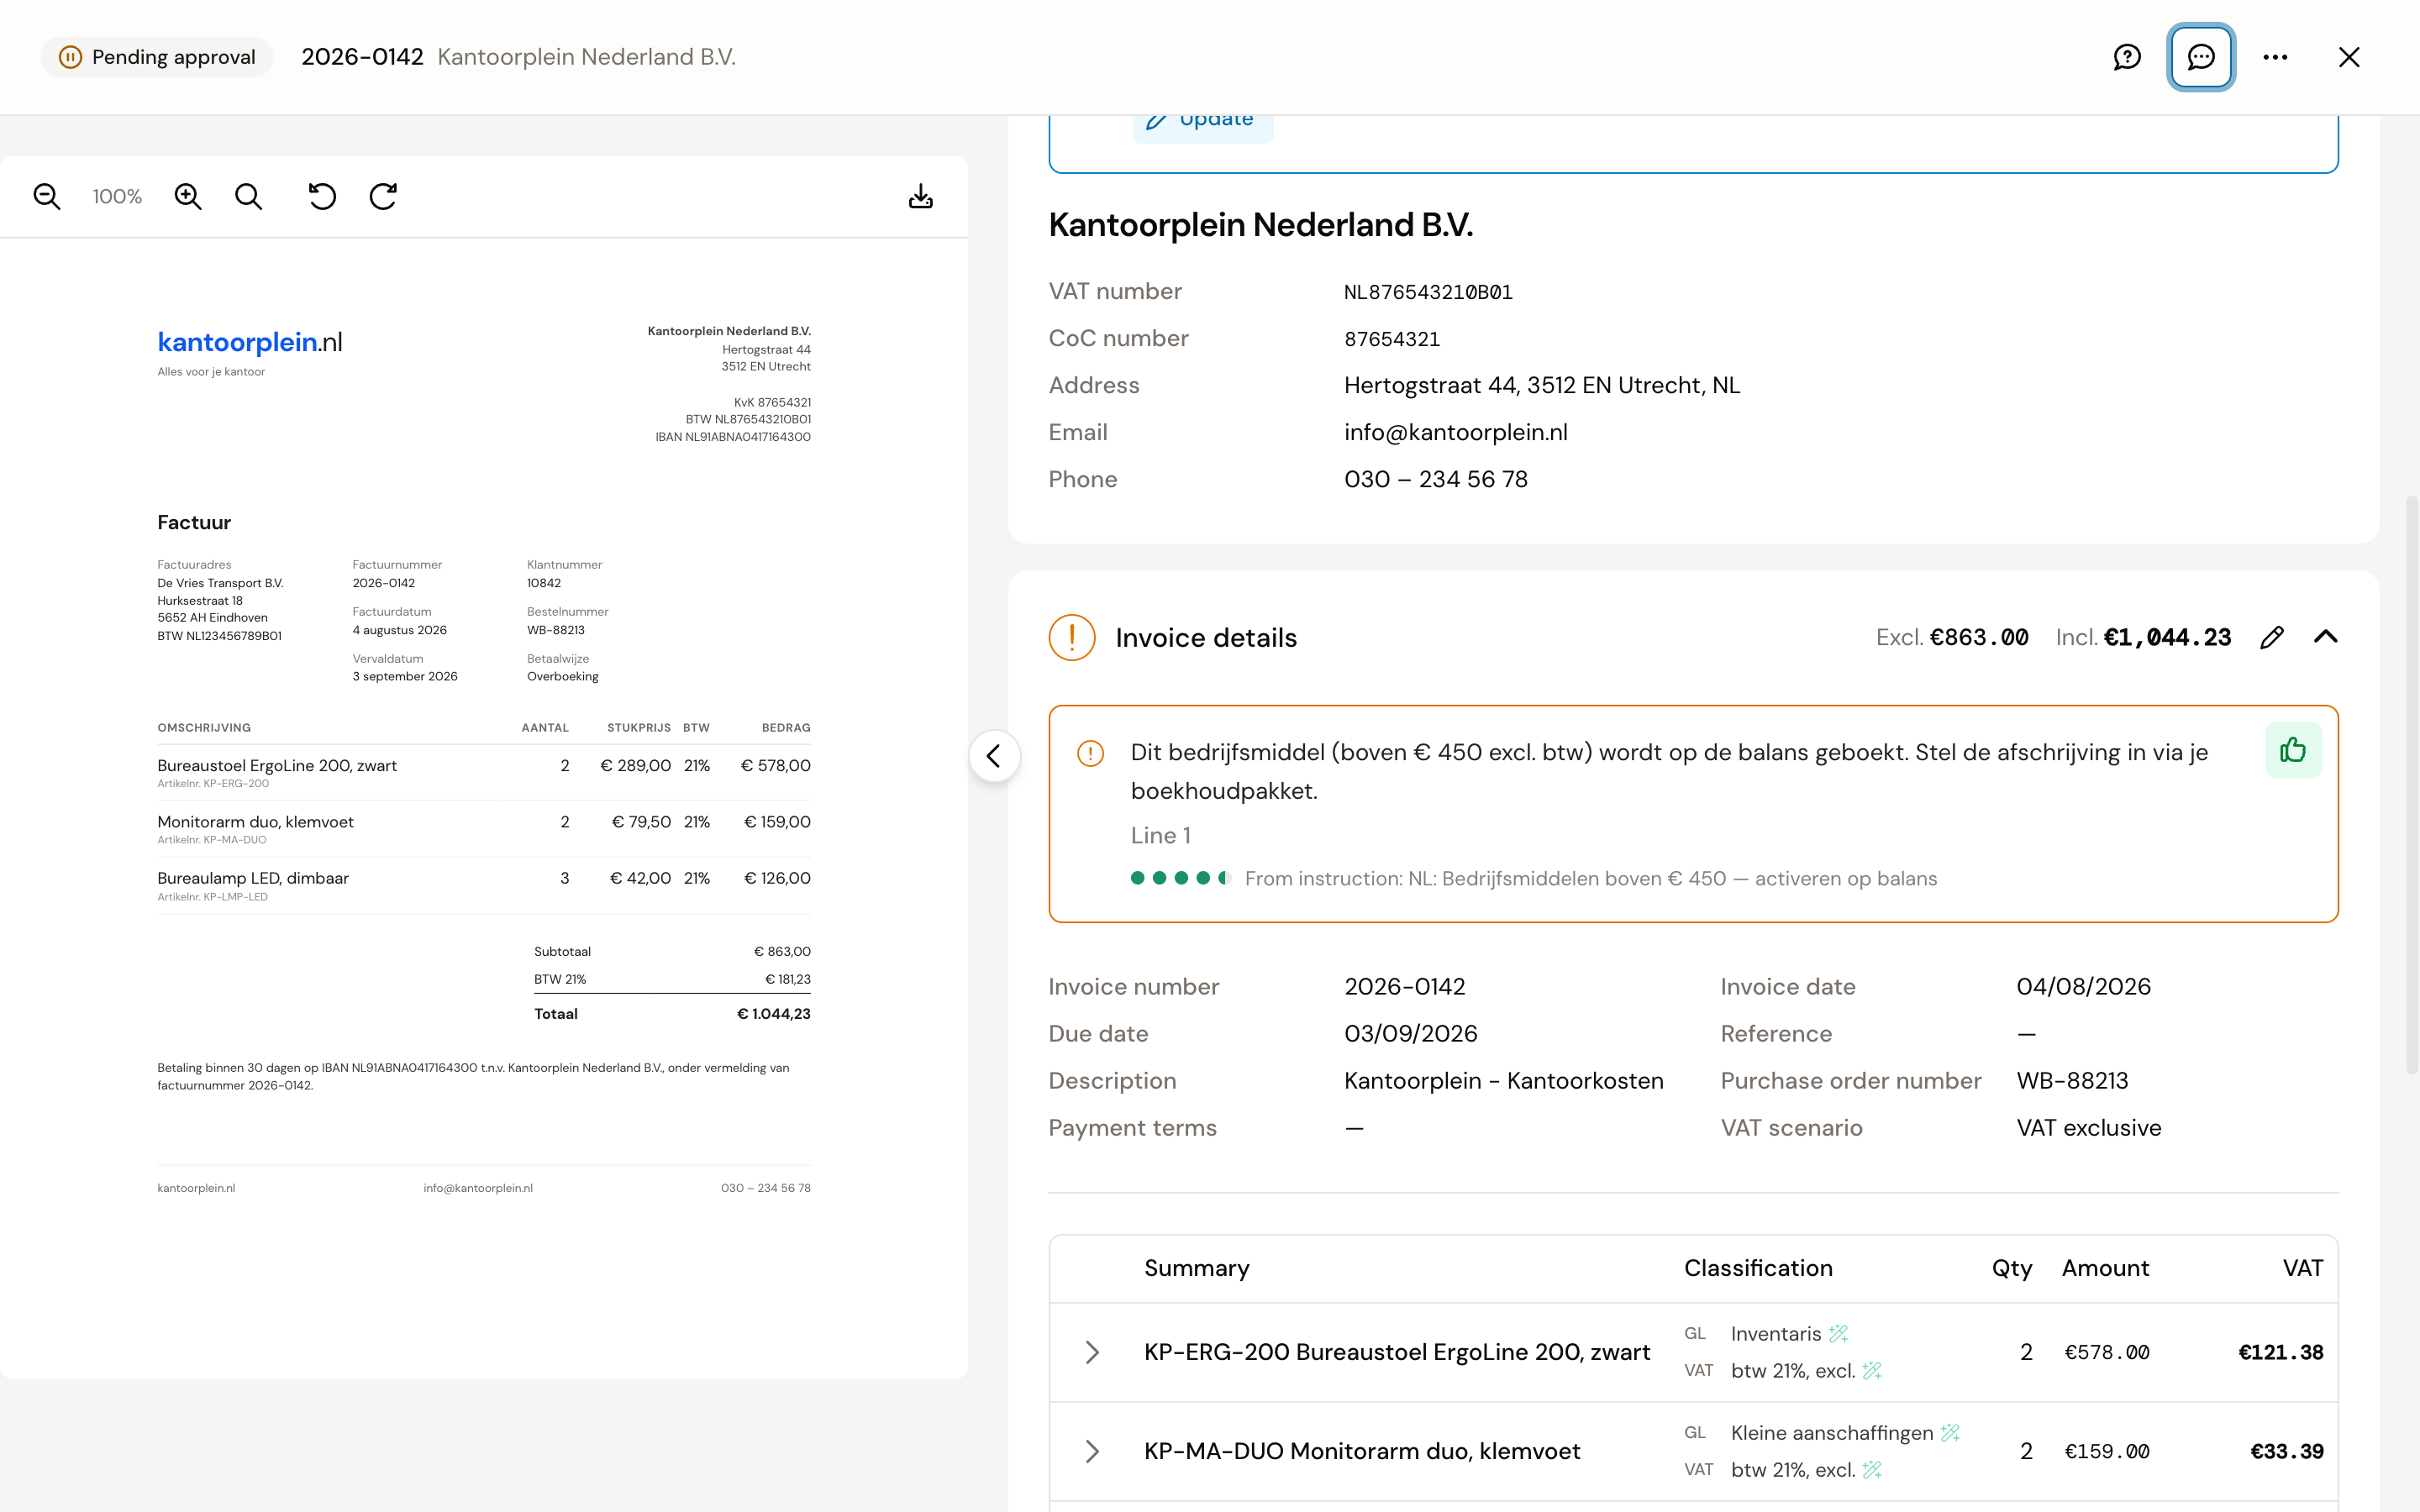Click the confidence dots in the instruction notice
This screenshot has width=2420, height=1512.
(1179, 878)
